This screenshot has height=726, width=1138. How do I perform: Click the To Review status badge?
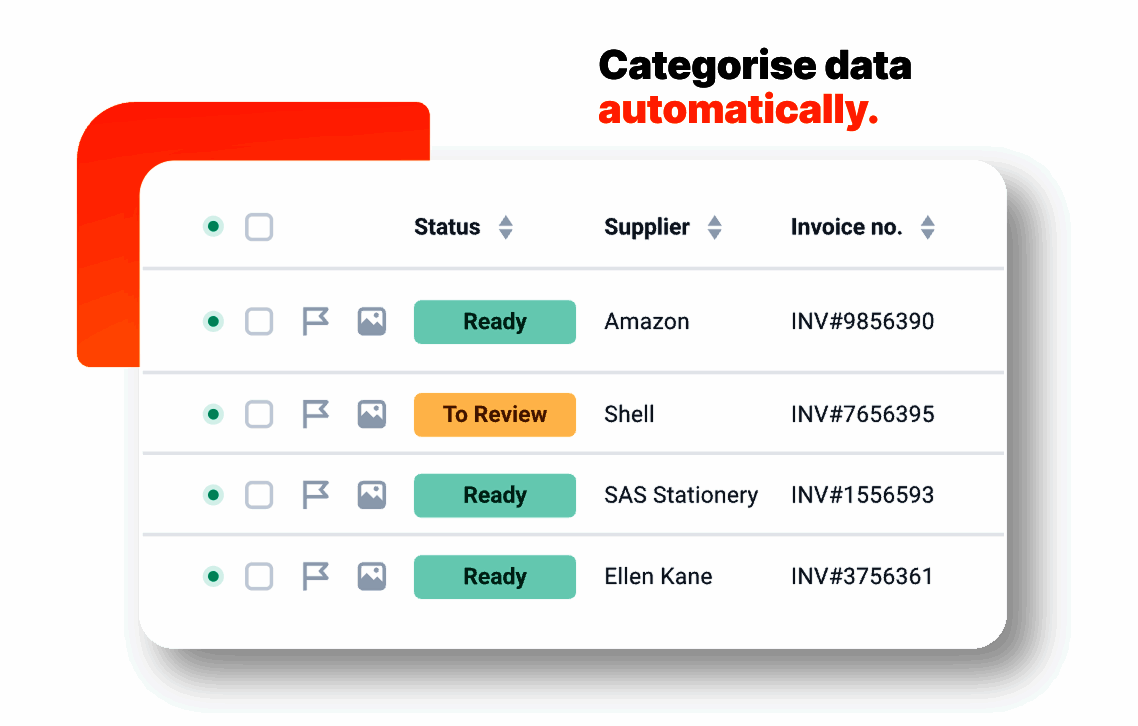click(x=495, y=414)
